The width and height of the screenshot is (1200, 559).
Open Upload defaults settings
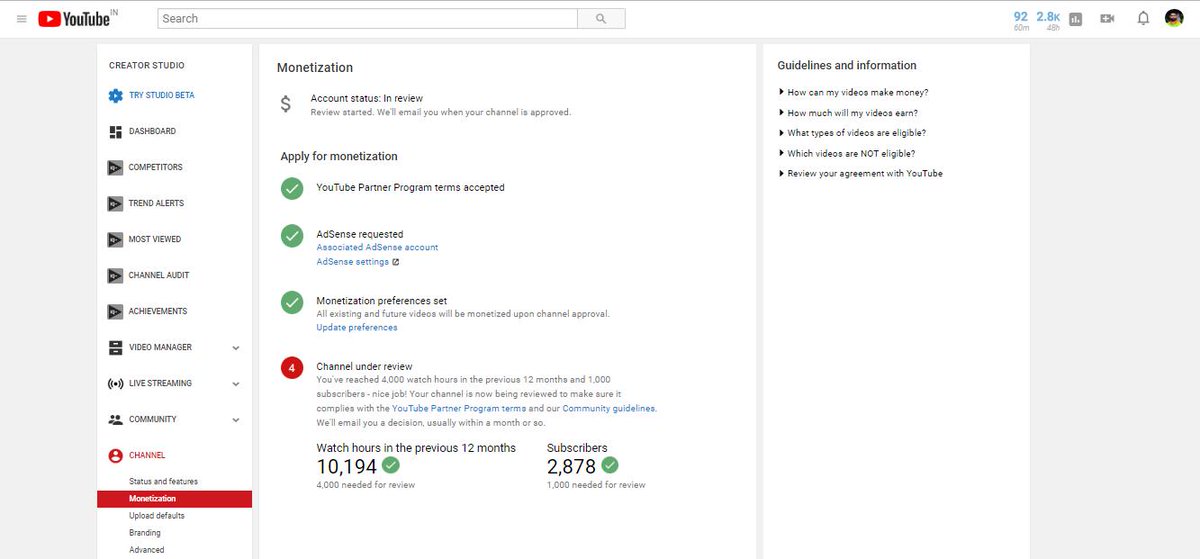click(157, 516)
